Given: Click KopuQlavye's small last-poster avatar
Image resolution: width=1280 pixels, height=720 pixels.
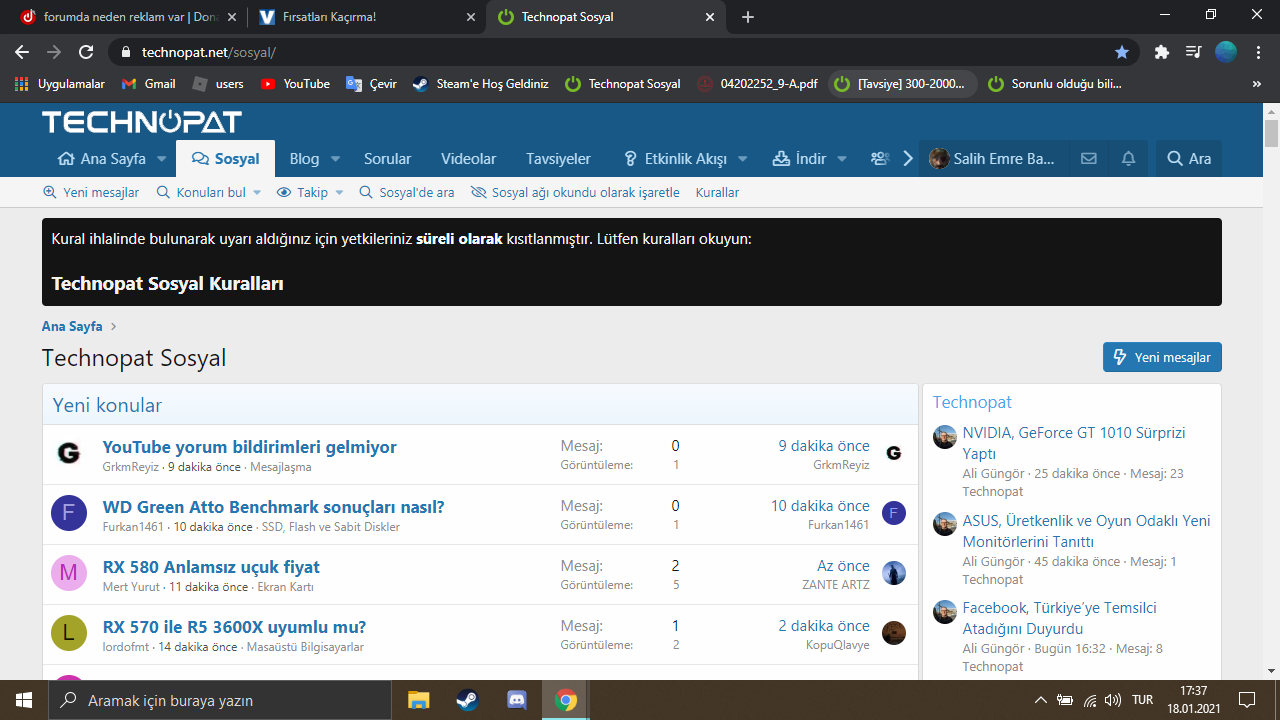Looking at the screenshot, I should pyautogui.click(x=894, y=633).
